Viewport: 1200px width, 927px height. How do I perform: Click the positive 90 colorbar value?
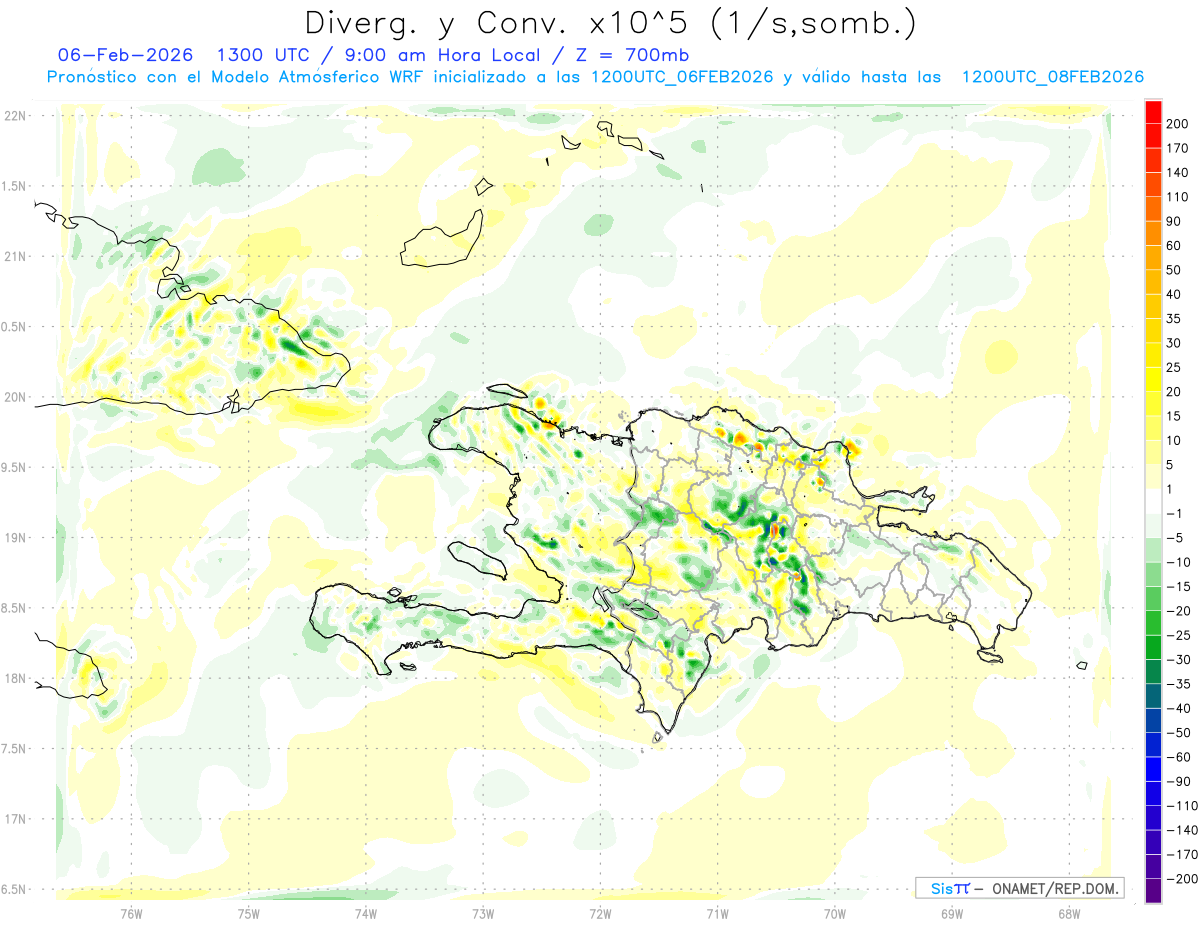click(x=1174, y=221)
